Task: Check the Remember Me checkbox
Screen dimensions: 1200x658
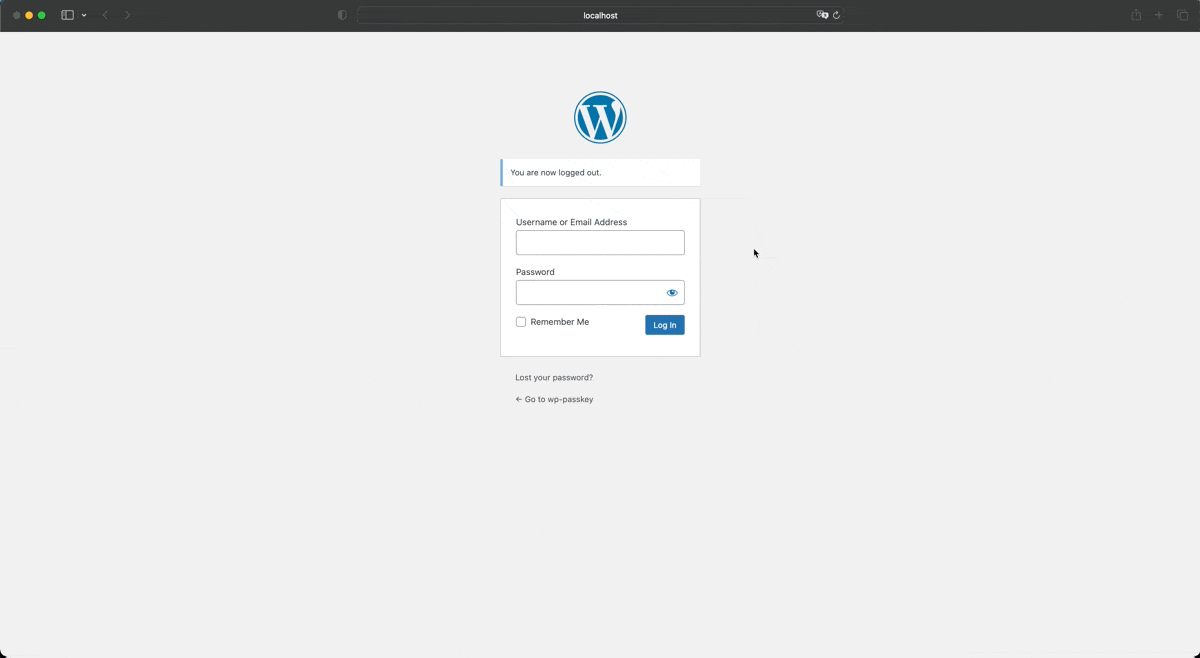Action: (521, 322)
